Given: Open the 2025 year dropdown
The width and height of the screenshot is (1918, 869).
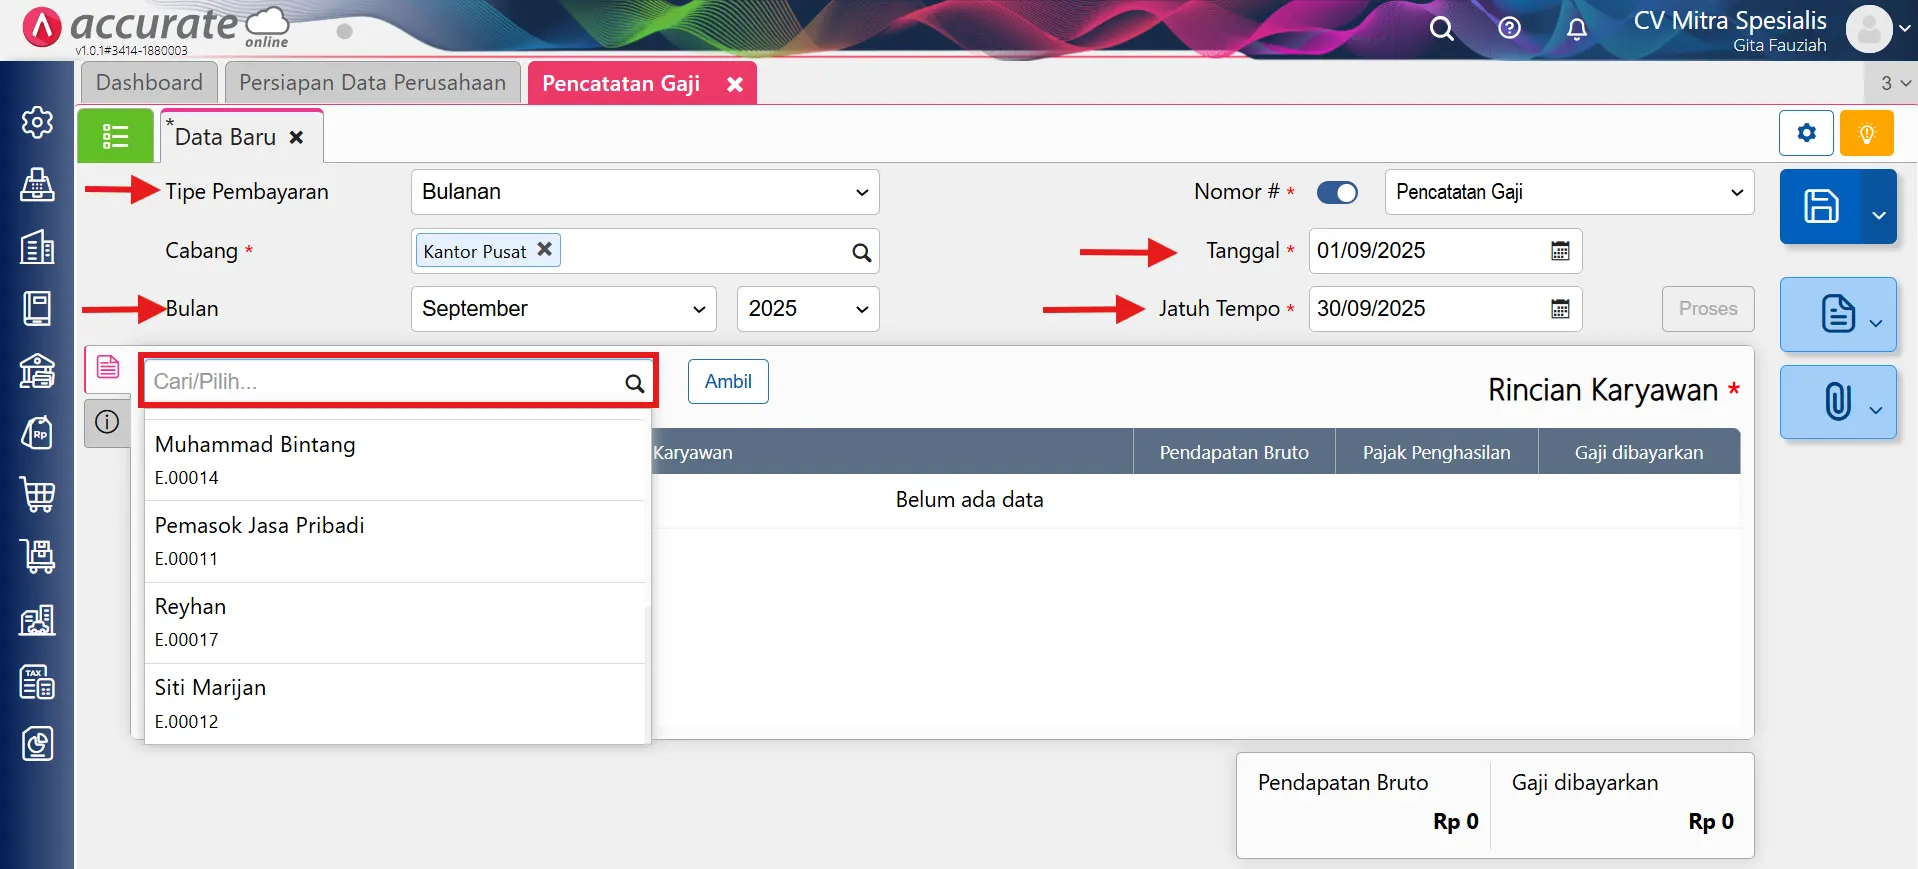Looking at the screenshot, I should coord(807,309).
